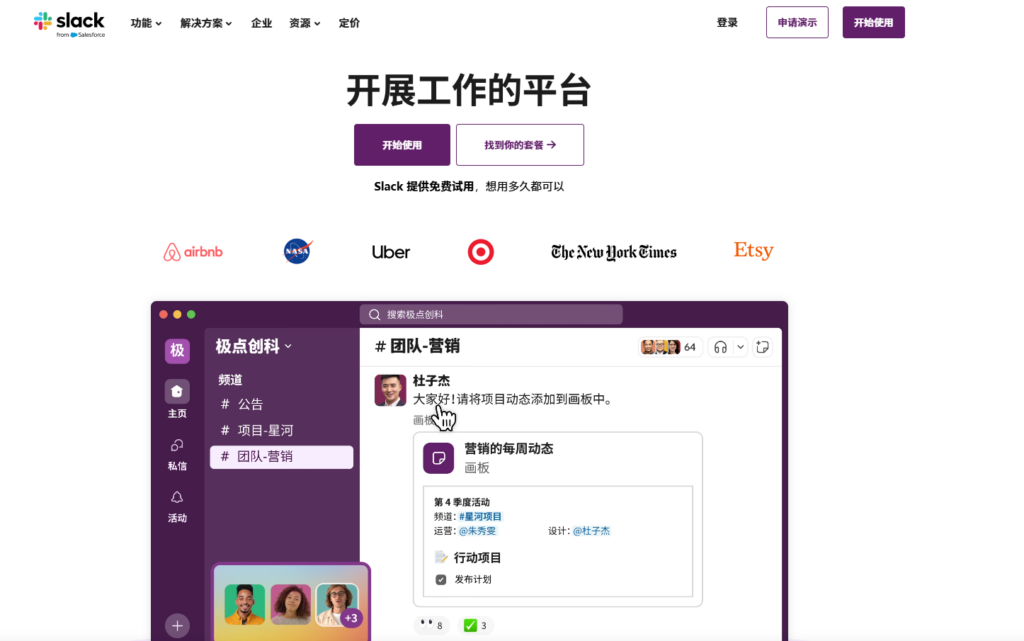Click the 找到你的套餐 button
The height and width of the screenshot is (641, 1024).
tap(519, 145)
